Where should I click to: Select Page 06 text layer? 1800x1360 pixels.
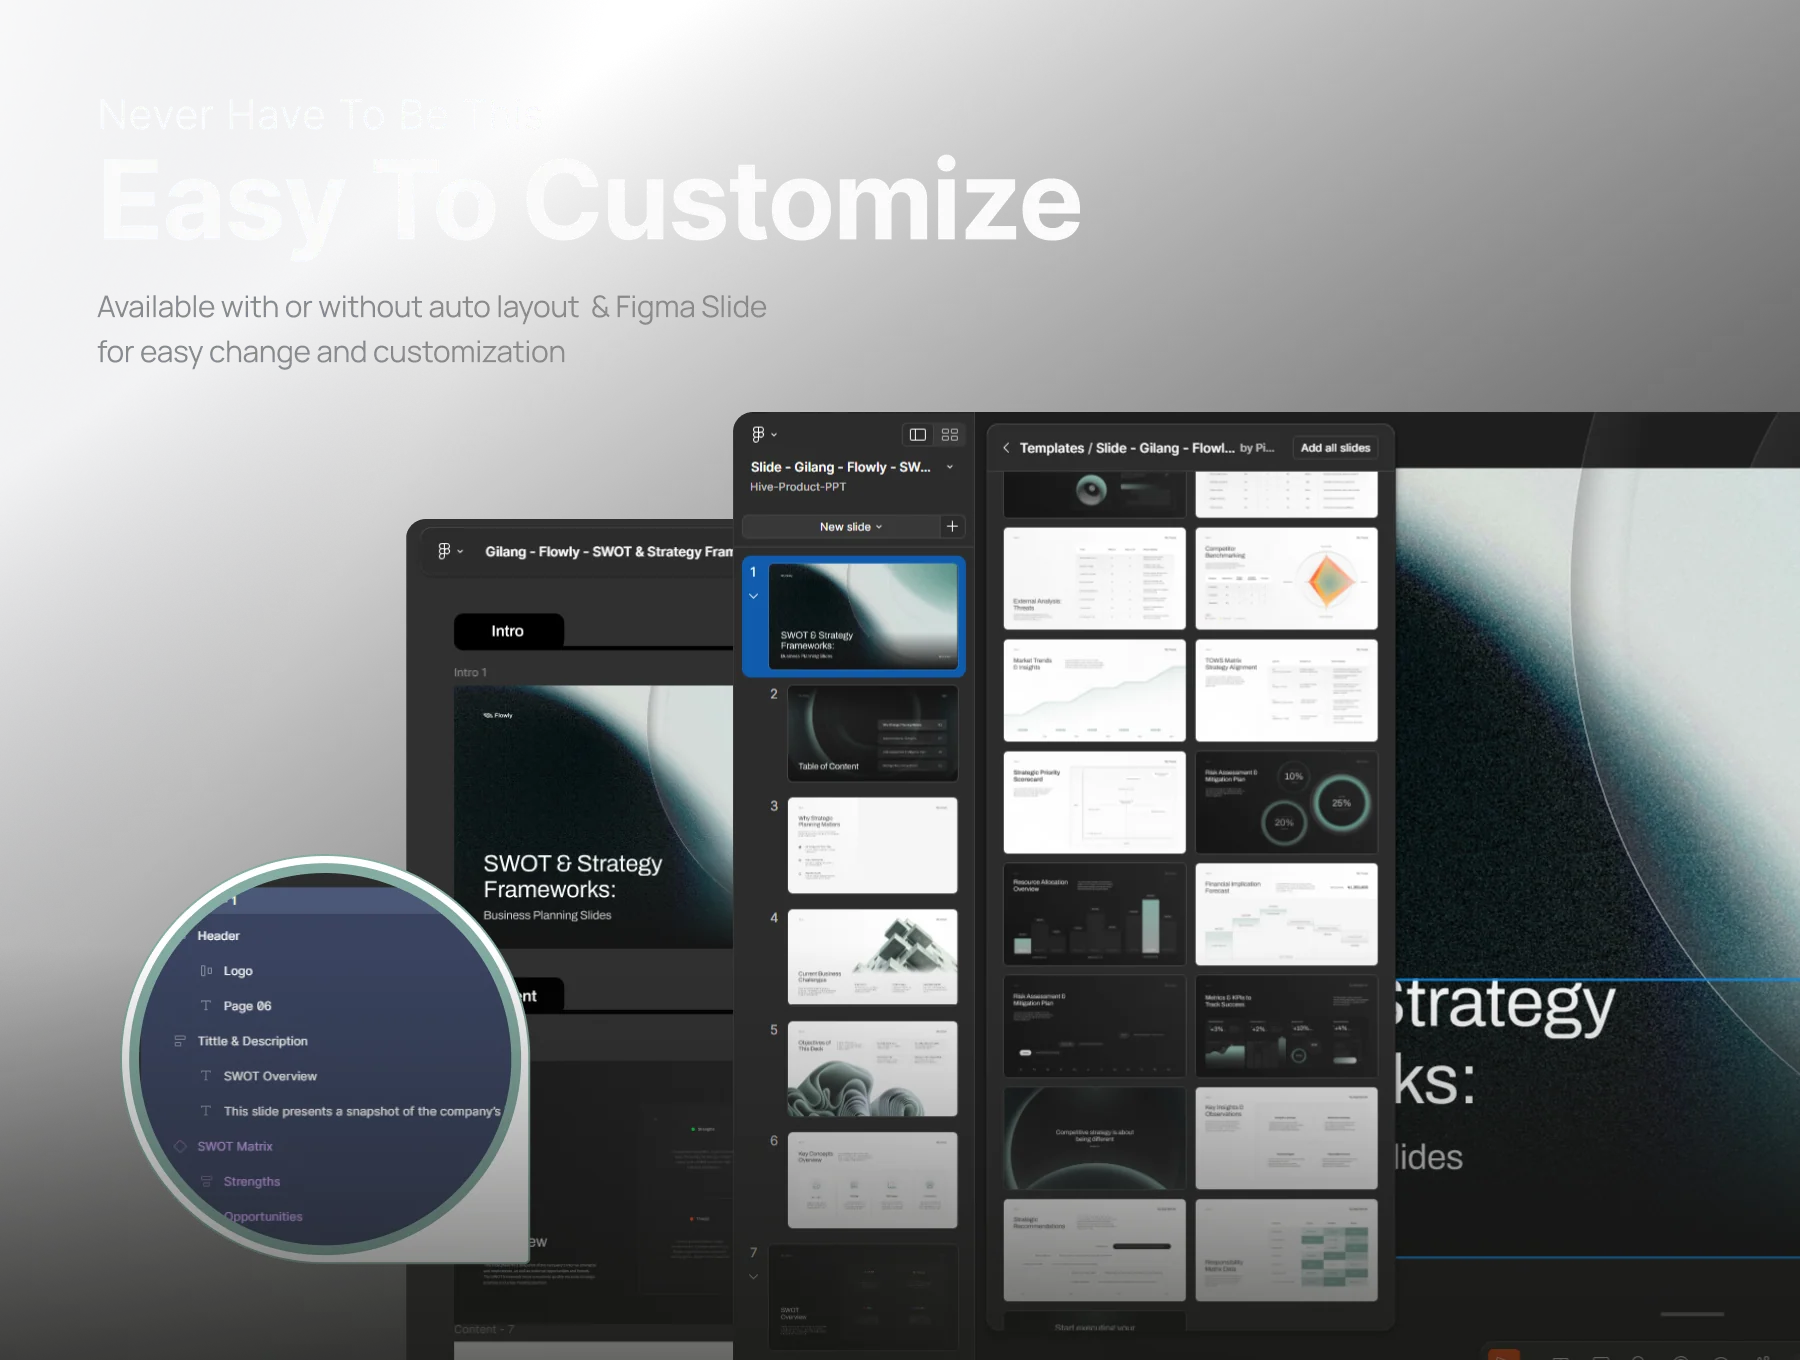click(247, 1006)
